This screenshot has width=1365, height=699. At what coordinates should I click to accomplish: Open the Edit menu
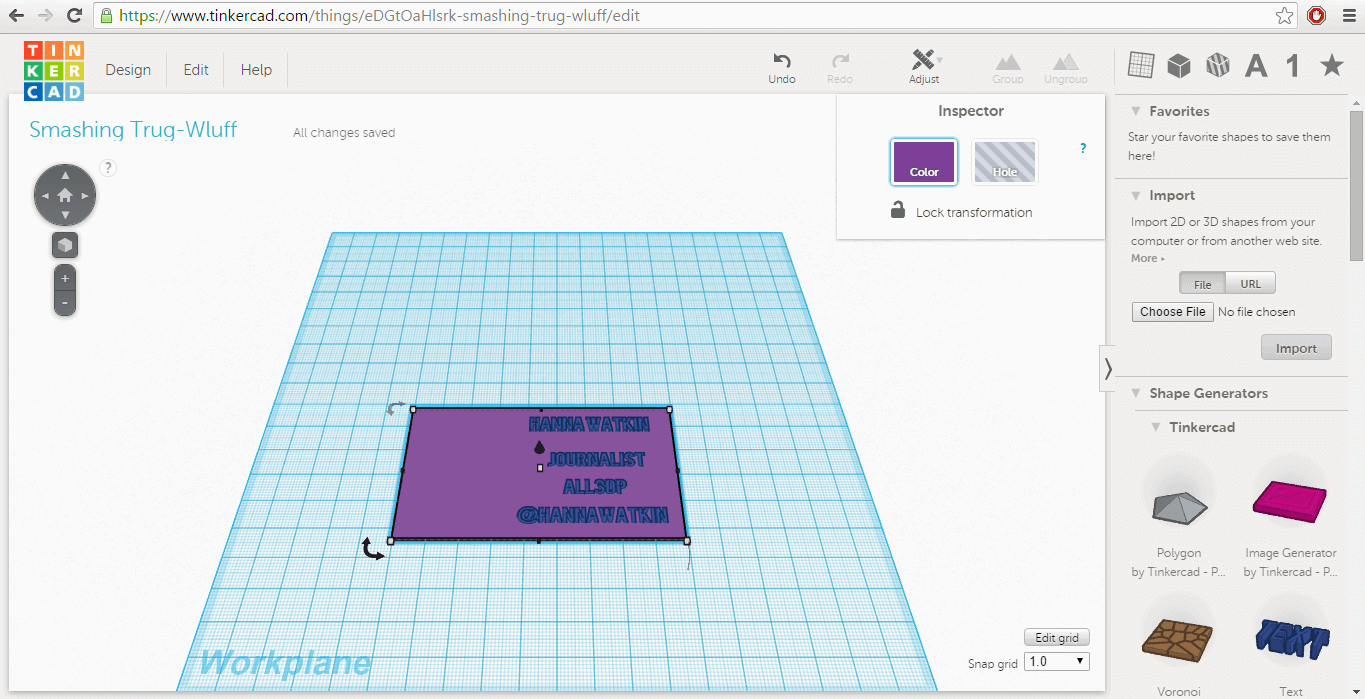[x=196, y=70]
